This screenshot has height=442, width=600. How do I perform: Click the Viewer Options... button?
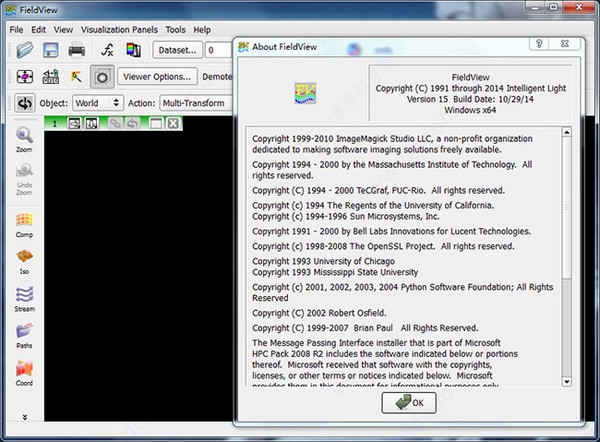click(155, 76)
